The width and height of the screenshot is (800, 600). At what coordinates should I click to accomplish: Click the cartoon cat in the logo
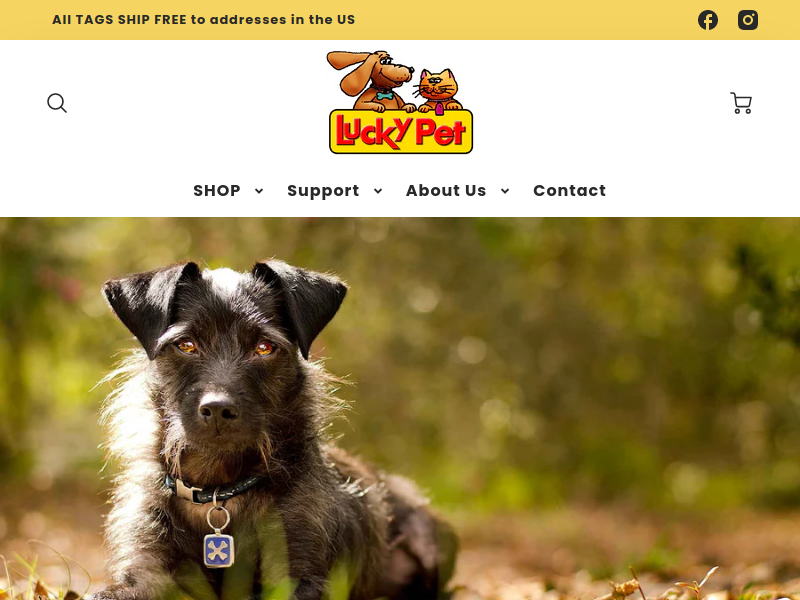click(x=437, y=91)
